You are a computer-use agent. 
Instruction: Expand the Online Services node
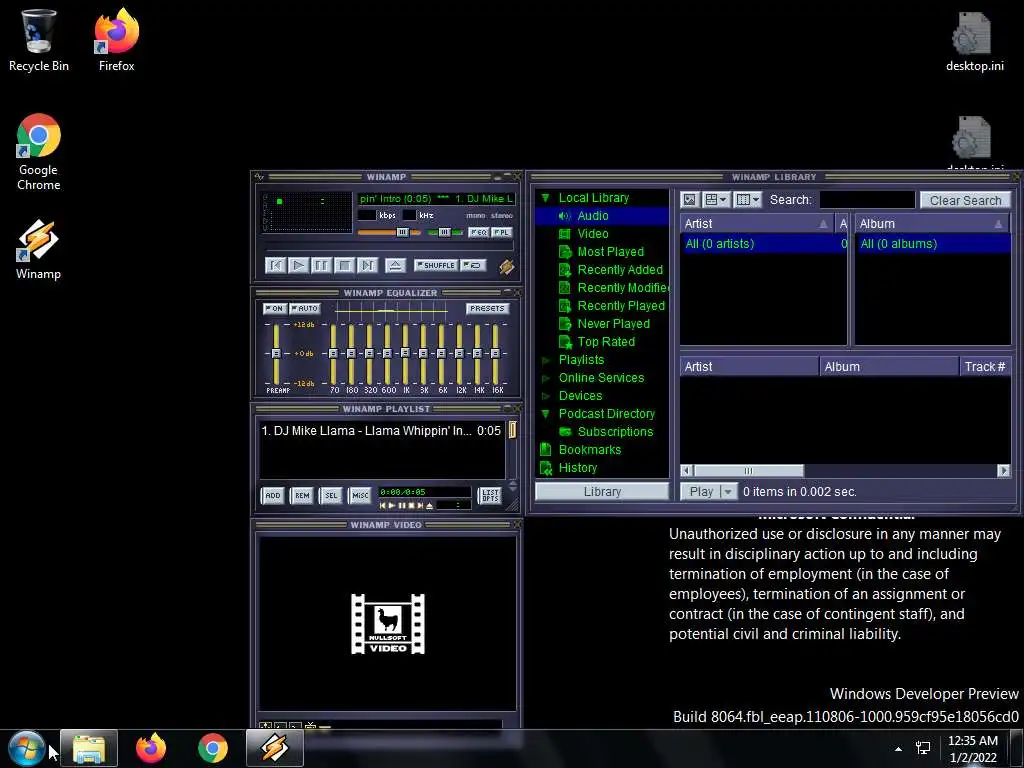pos(545,378)
